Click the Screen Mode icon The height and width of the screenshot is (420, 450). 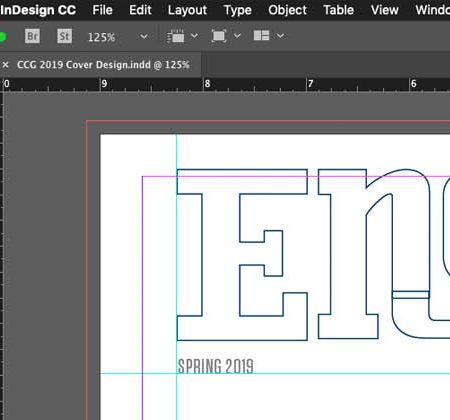click(x=219, y=36)
